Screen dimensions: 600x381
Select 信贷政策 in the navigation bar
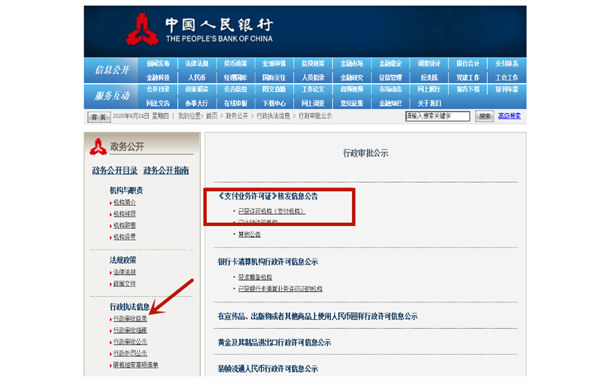(313, 64)
